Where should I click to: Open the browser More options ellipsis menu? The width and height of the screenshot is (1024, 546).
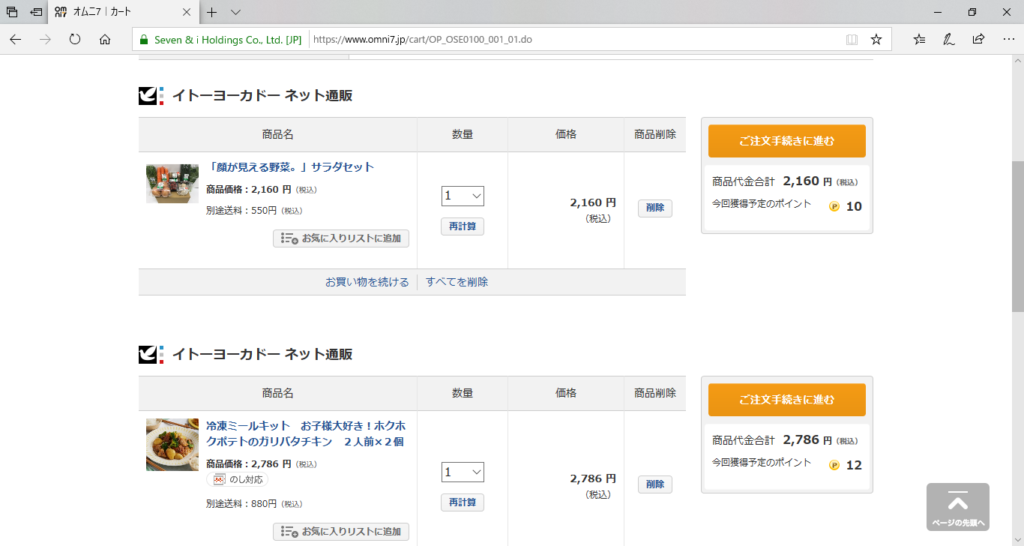1008,39
